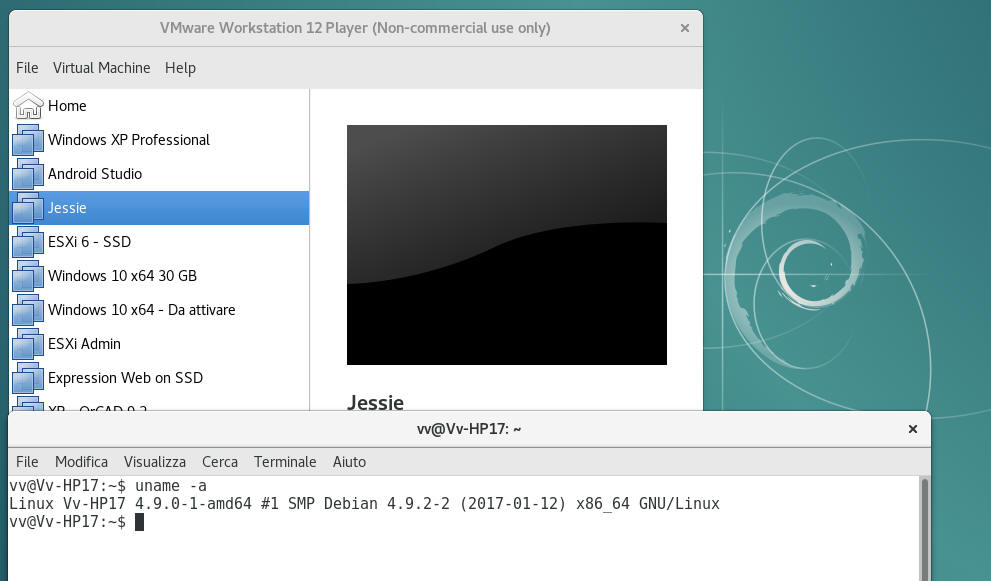Click the ESXi Admin VM icon
991x581 pixels.
point(28,345)
